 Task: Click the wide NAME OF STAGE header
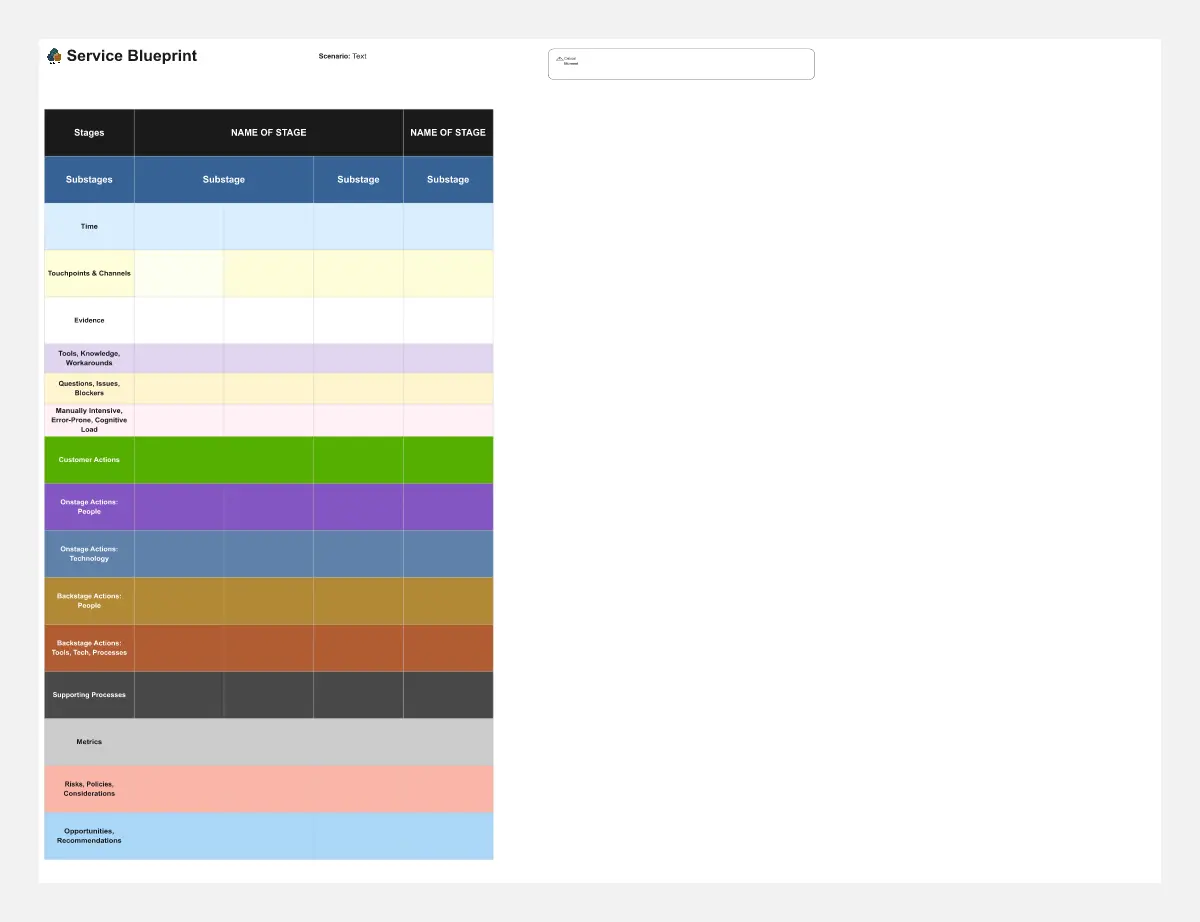[x=268, y=132]
